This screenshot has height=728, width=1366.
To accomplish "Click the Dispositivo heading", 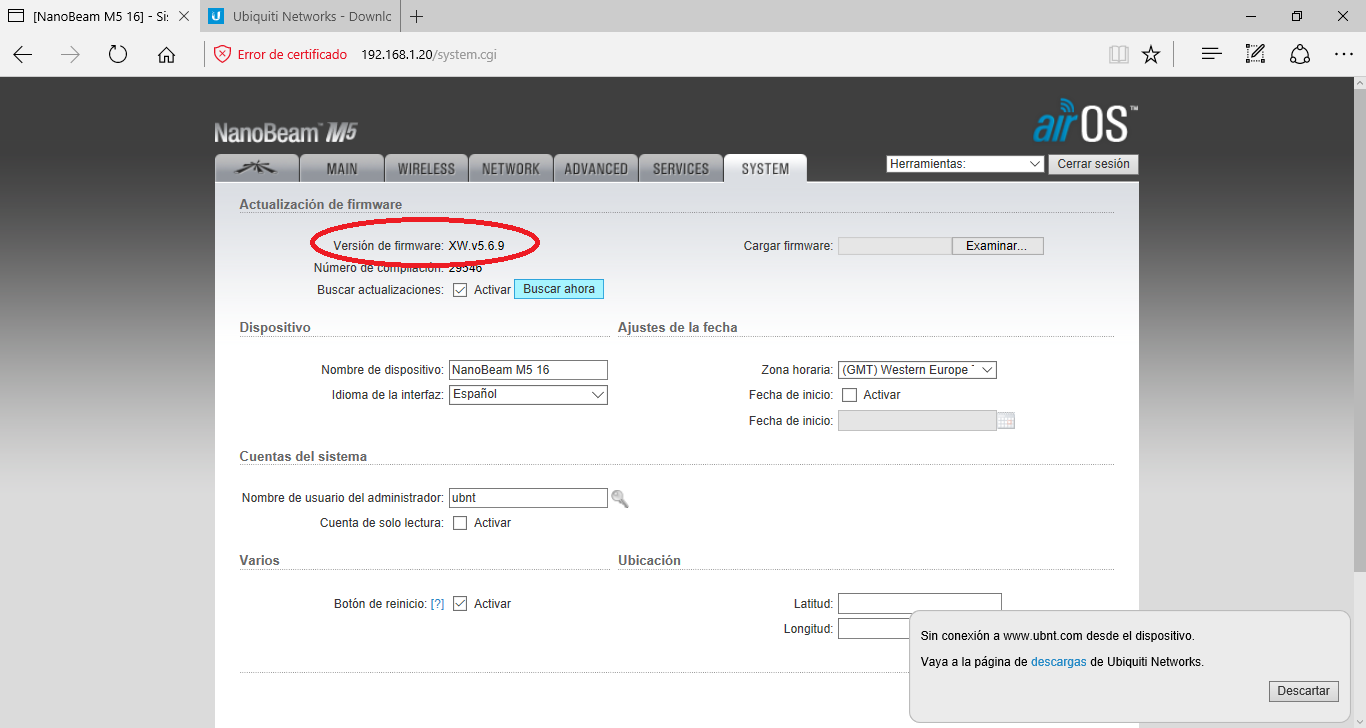I will click(275, 328).
